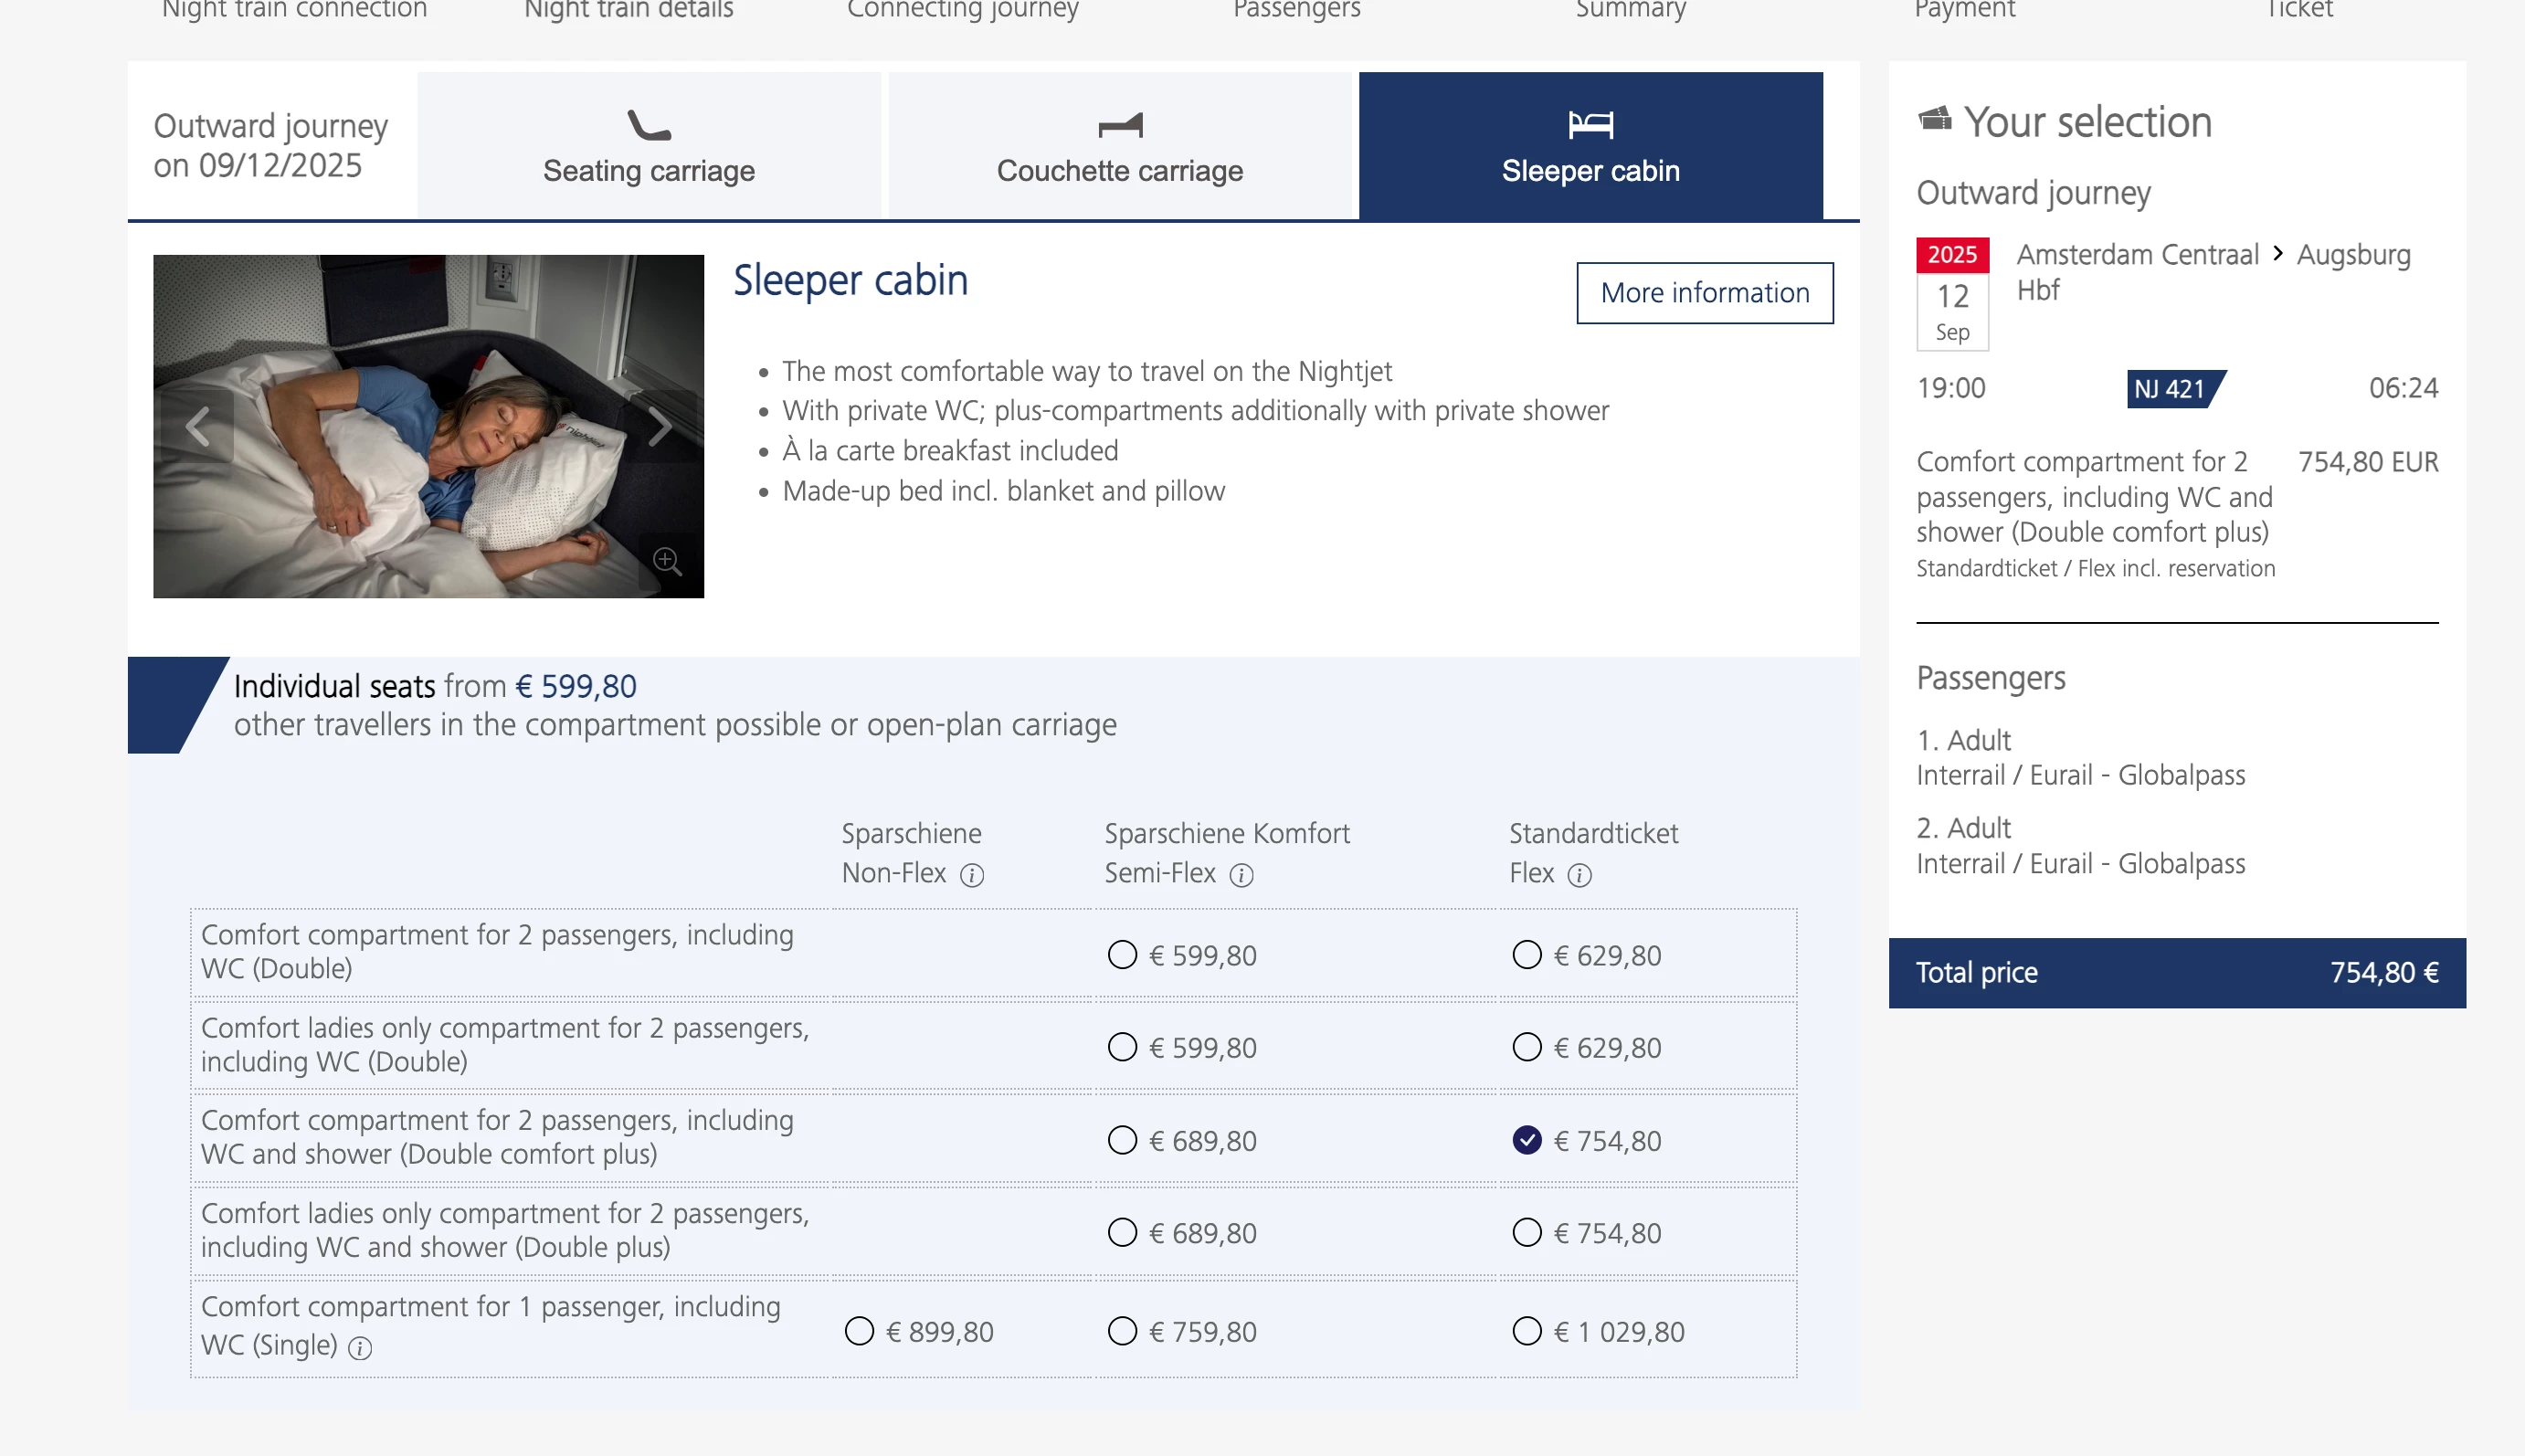
Task: Choose Double comfort plus Semi-Flex € 689,80
Action: 1122,1140
